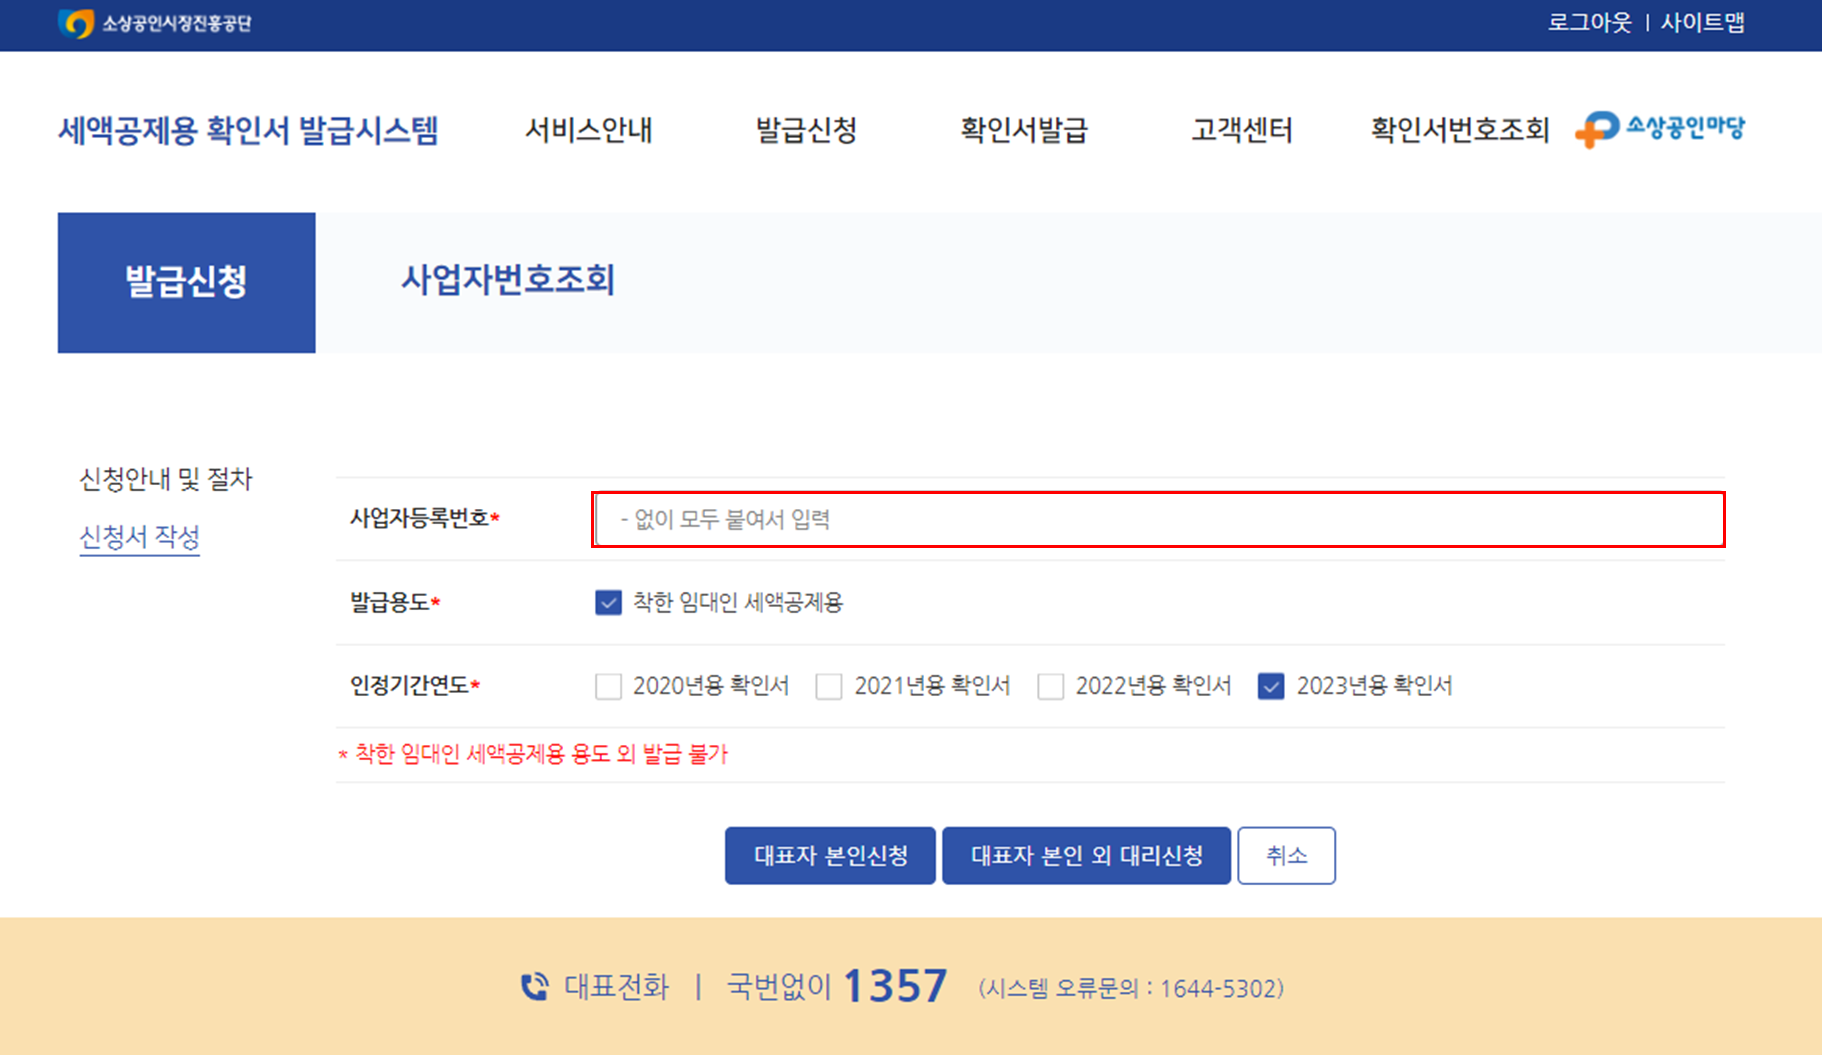Screen dimensions: 1822x1055
Task: Check the 2021년용 확인서 checkbox
Action: 829,686
